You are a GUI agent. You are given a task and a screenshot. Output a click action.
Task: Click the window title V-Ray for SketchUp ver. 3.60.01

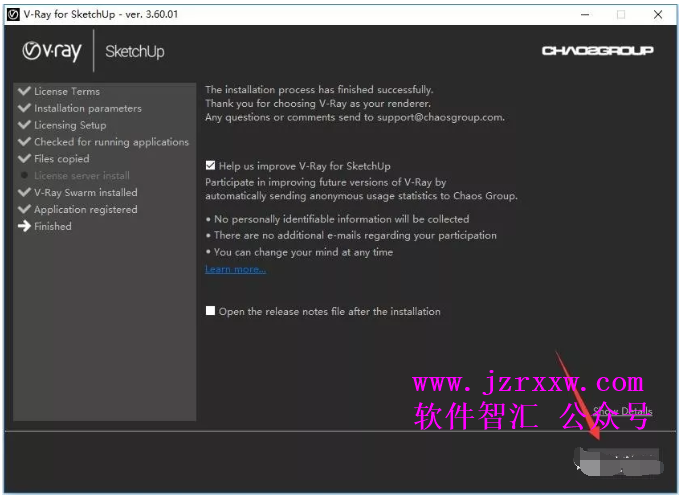101,14
